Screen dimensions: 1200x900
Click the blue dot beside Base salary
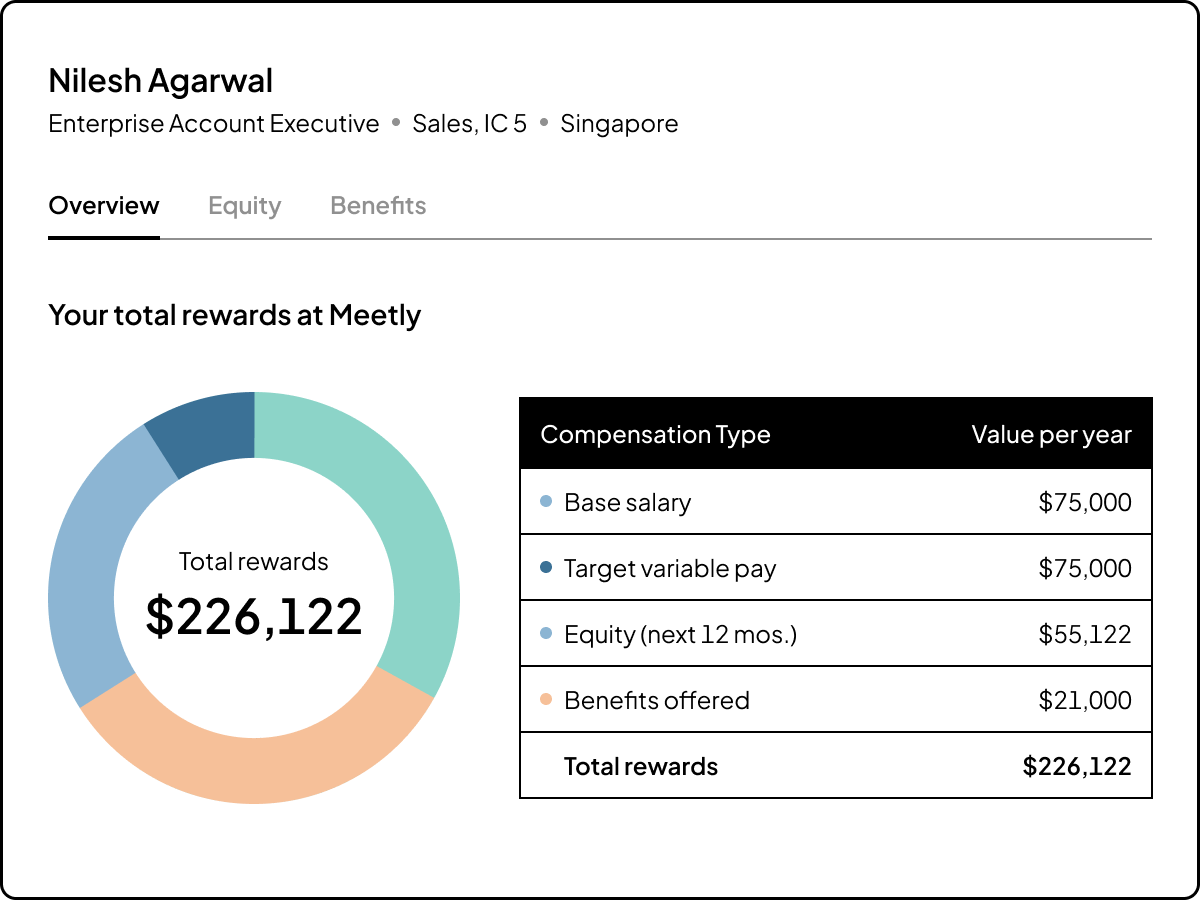point(545,502)
